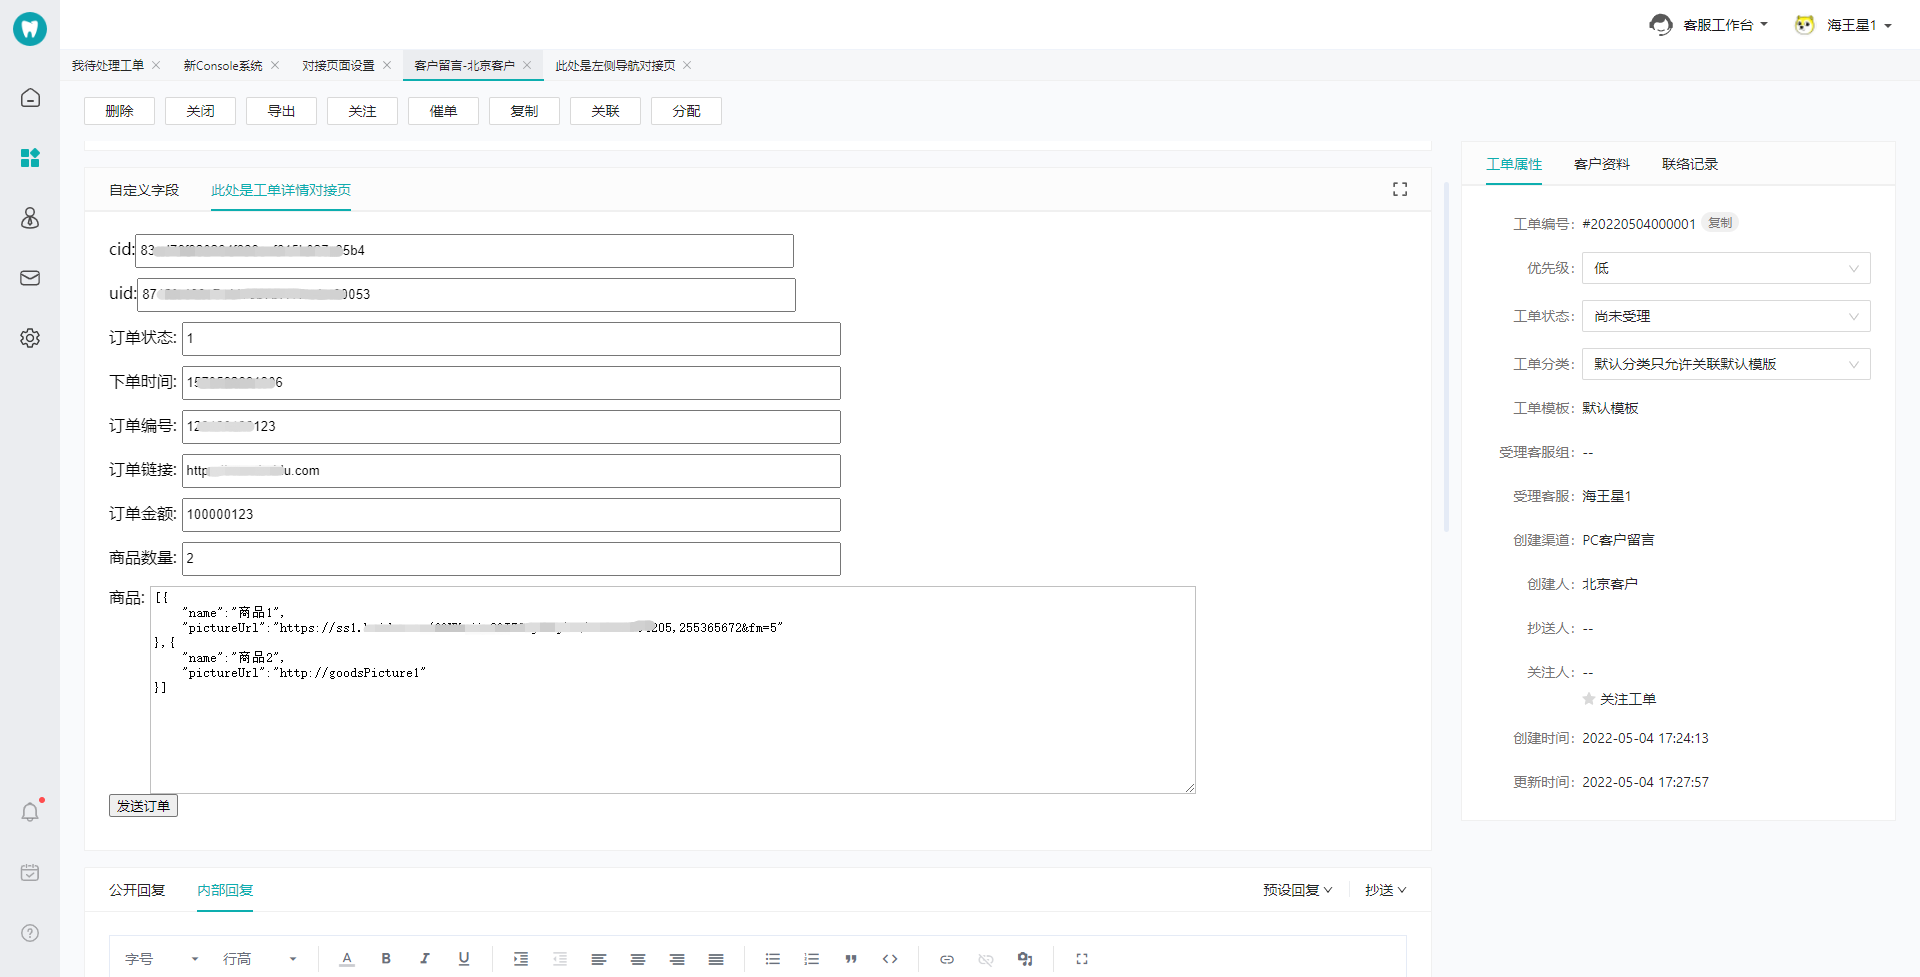The height and width of the screenshot is (977, 1920).
Task: Click the 分配 assign button
Action: tap(686, 111)
